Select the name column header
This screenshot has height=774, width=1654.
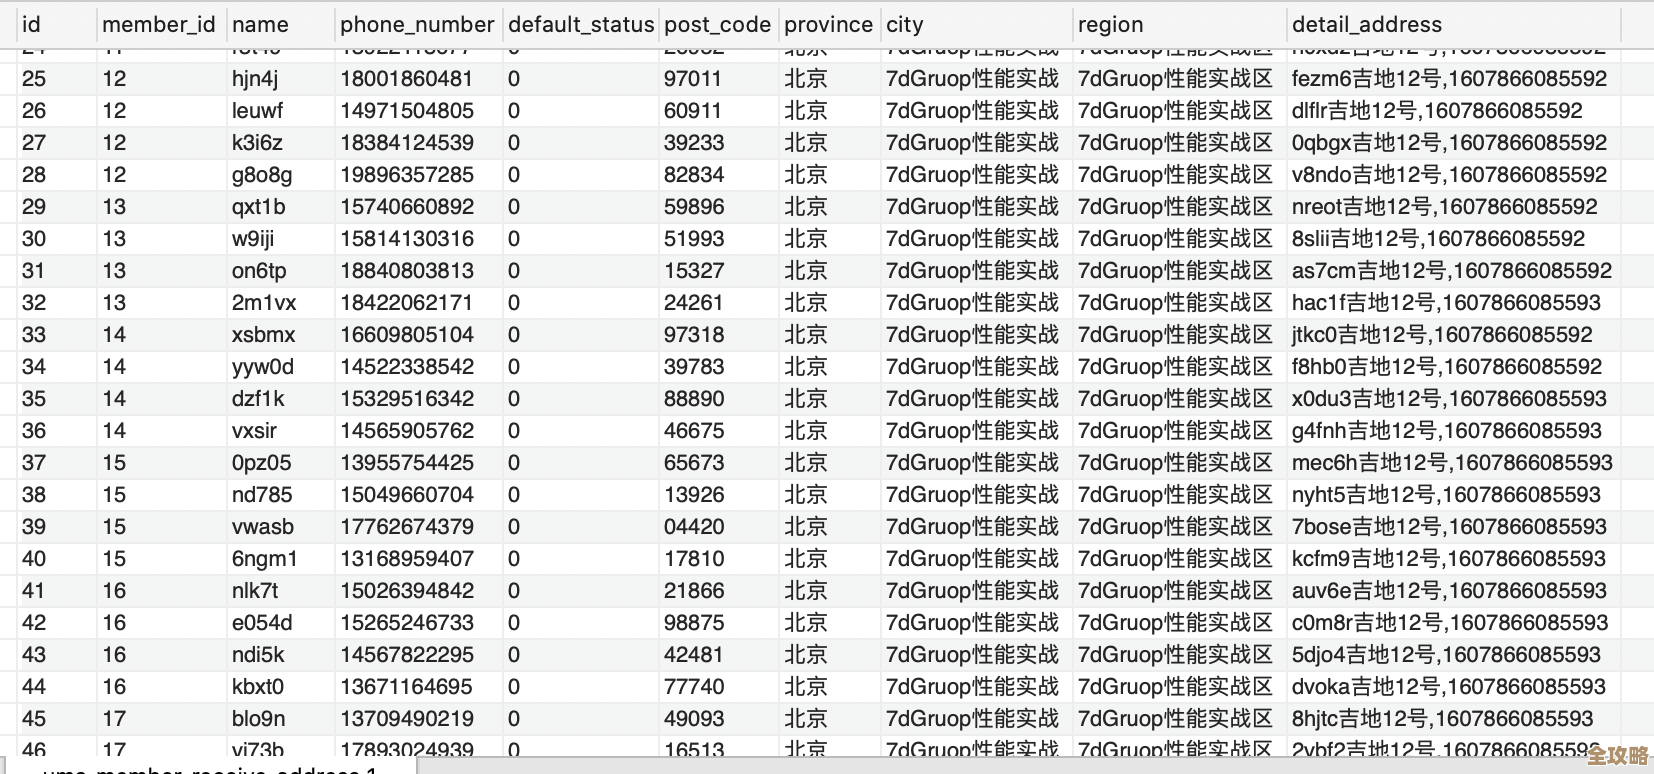pyautogui.click(x=260, y=25)
